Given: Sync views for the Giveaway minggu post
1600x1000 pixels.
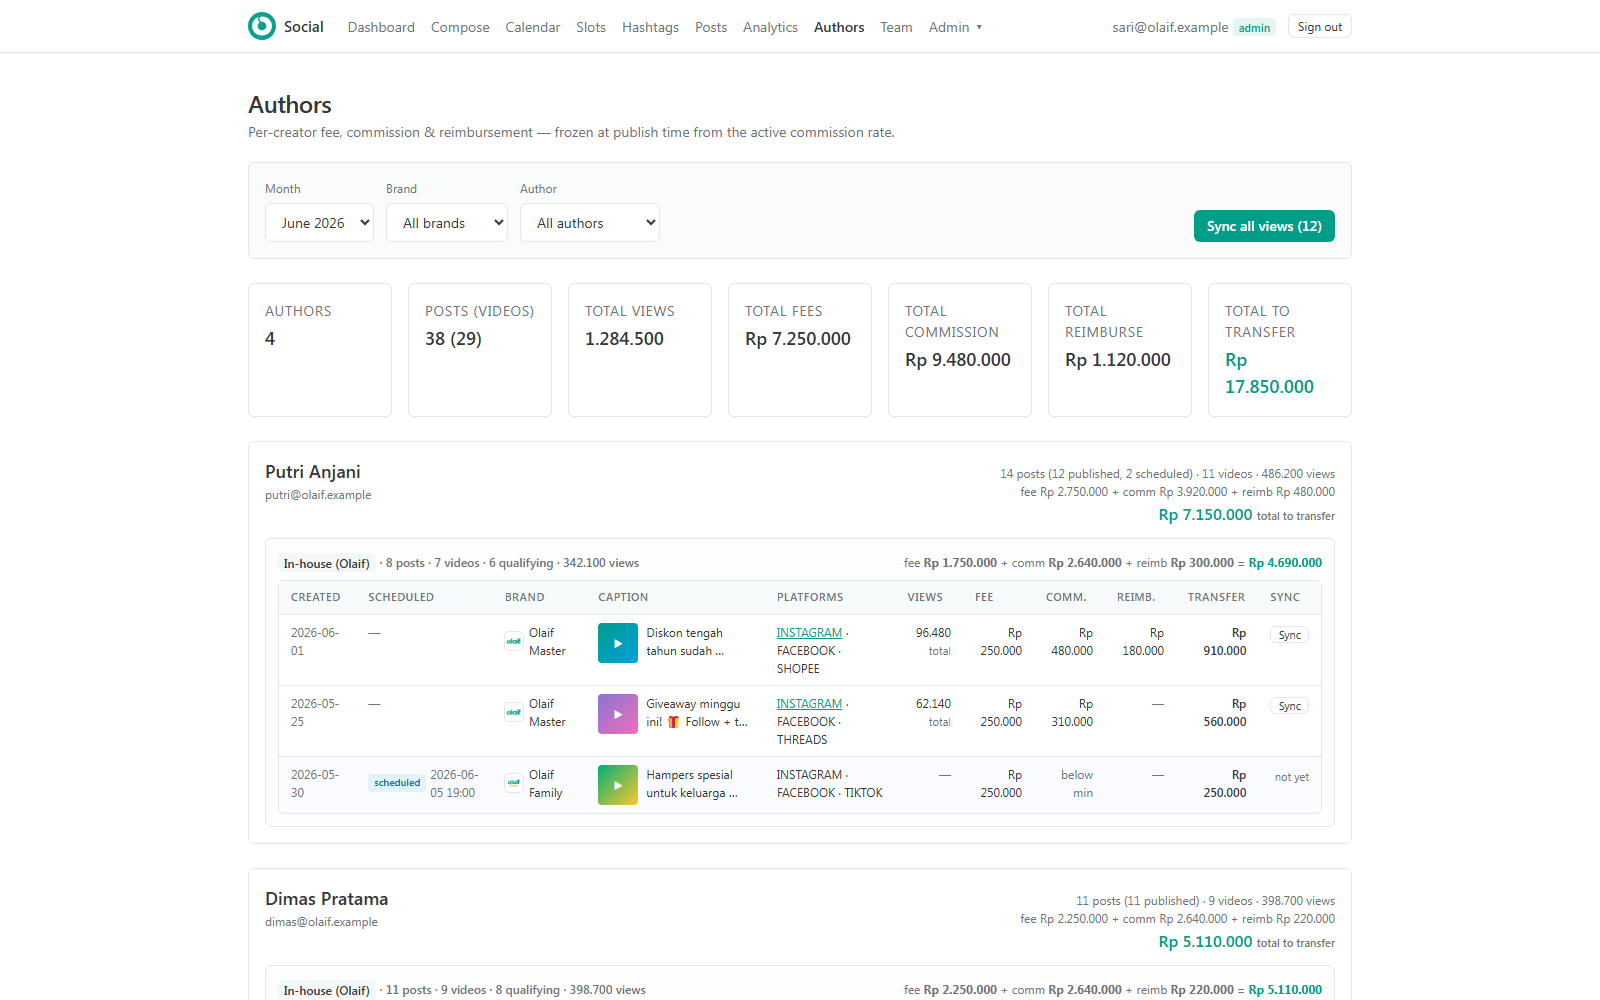Looking at the screenshot, I should tap(1290, 706).
